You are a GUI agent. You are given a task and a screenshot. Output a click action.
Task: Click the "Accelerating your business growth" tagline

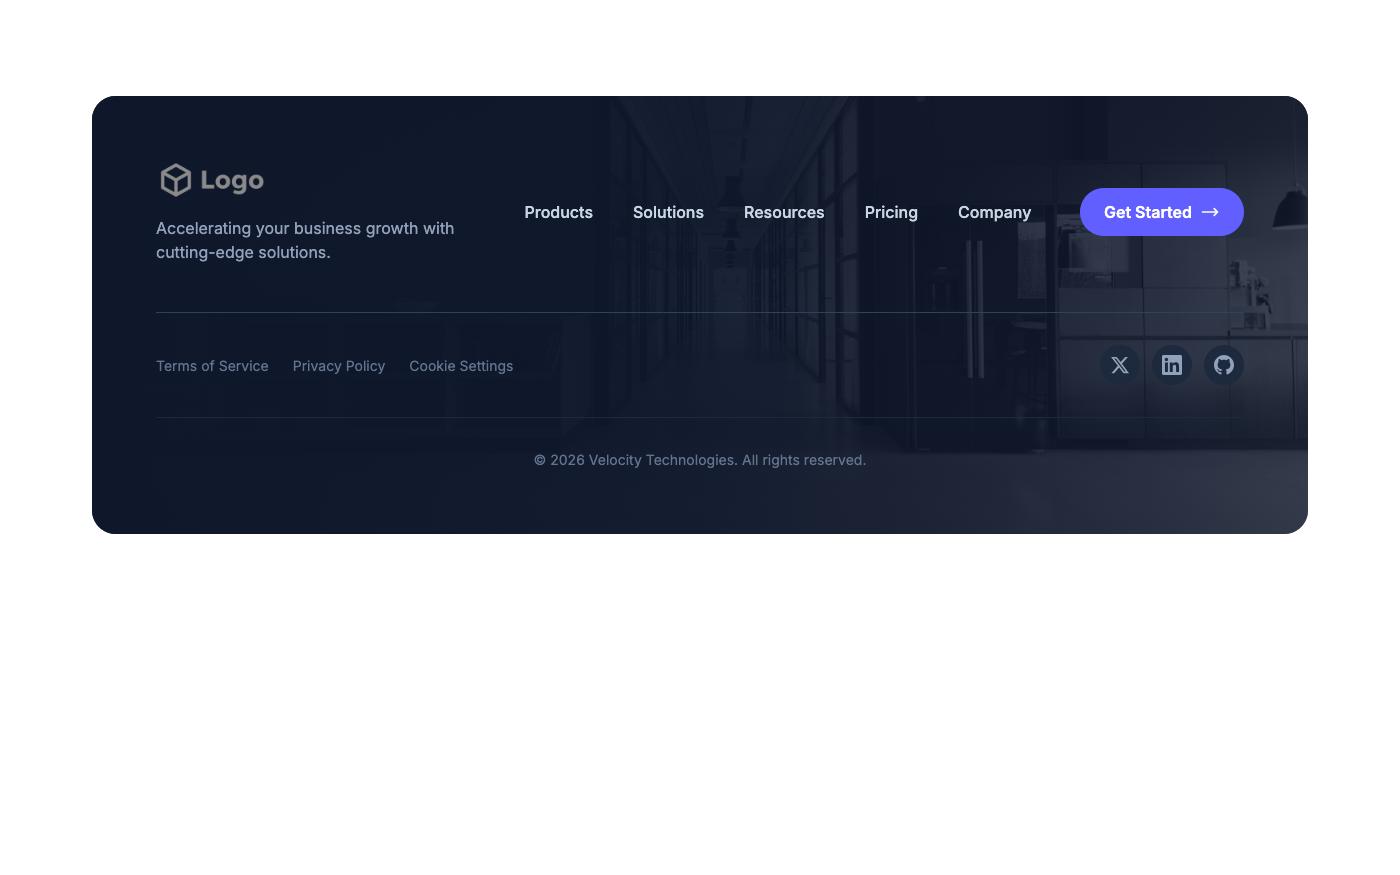pyautogui.click(x=305, y=240)
